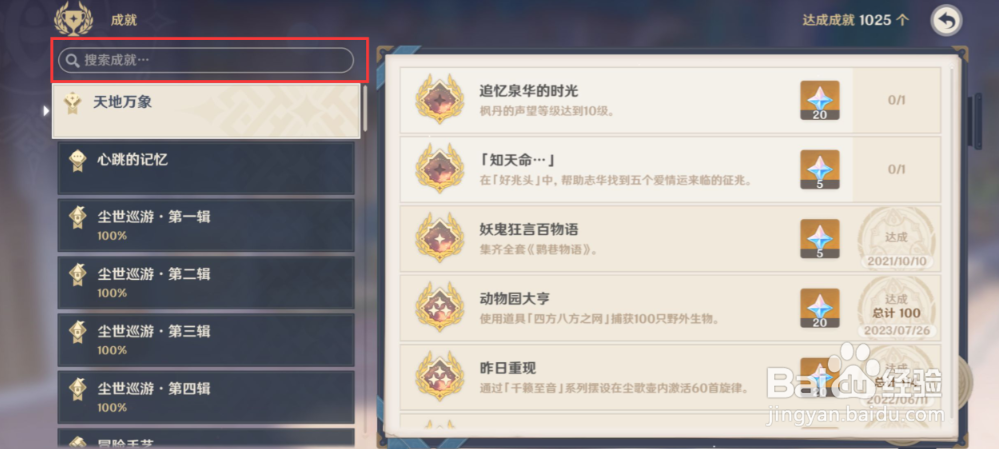Image resolution: width=999 pixels, height=449 pixels.
Task: Click the badge icon of 动物园大亨
Action: [440, 308]
